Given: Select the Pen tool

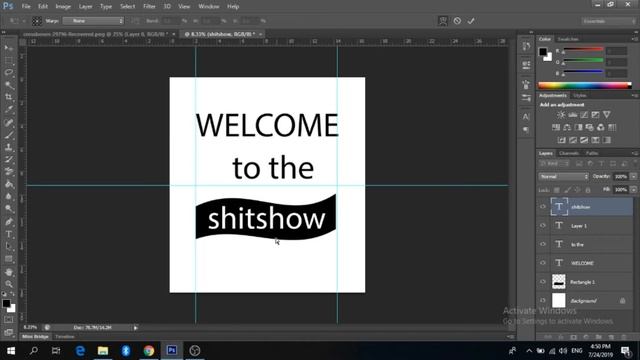Looking at the screenshot, I should click(9, 222).
